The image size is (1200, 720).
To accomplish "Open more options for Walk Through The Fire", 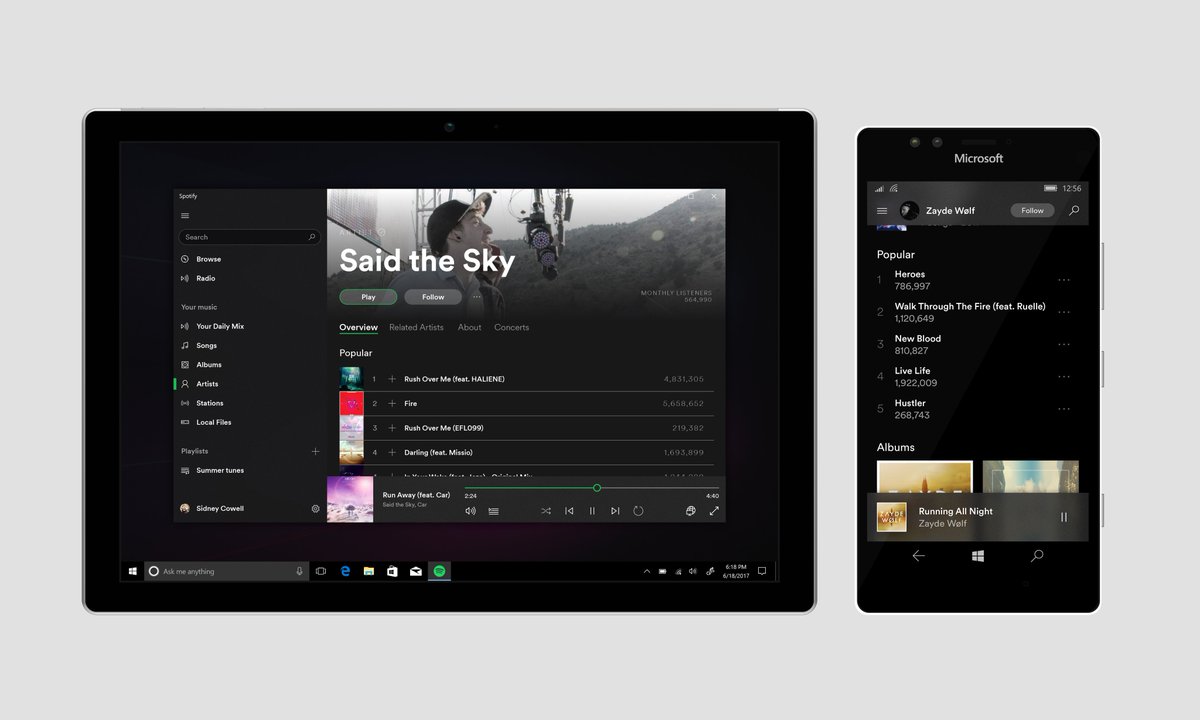I will pos(1064,312).
